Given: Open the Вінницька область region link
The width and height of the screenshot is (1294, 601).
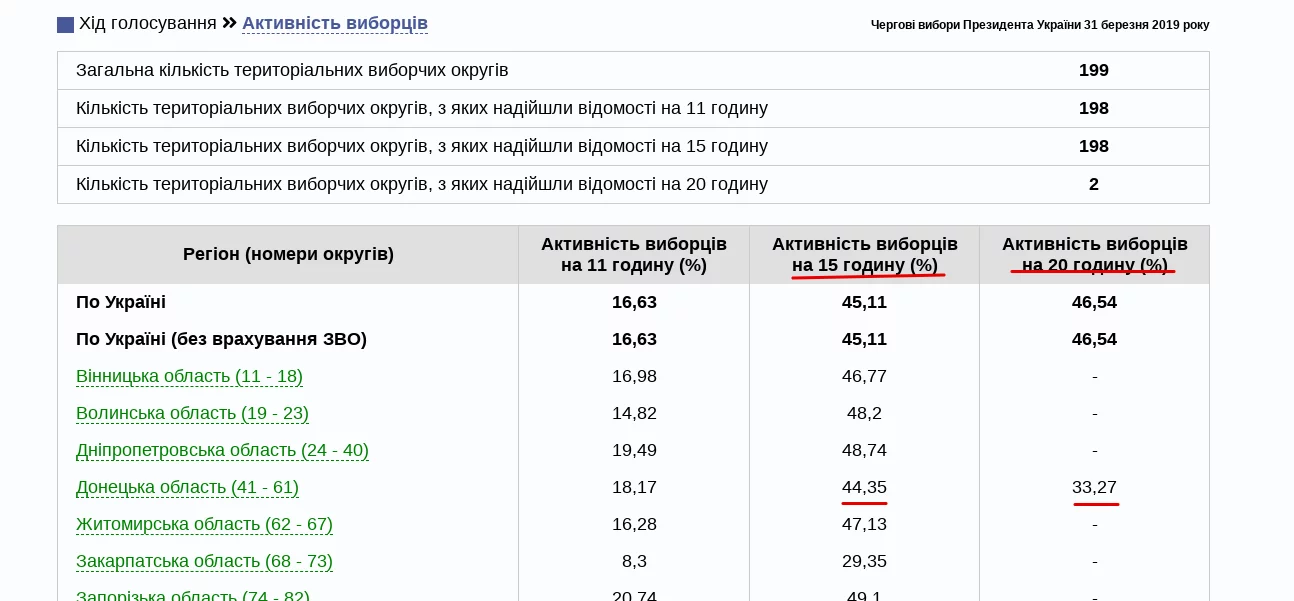Looking at the screenshot, I should [x=189, y=377].
